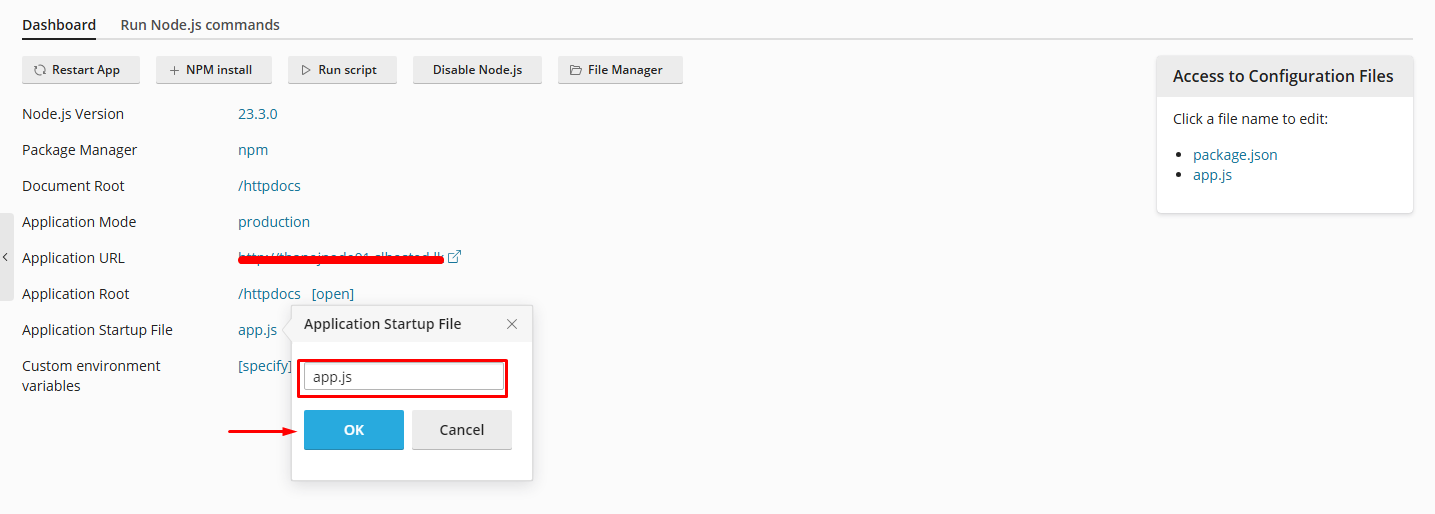Open package.json configuration file link
Screen dimensions: 1435x514
click(1235, 155)
